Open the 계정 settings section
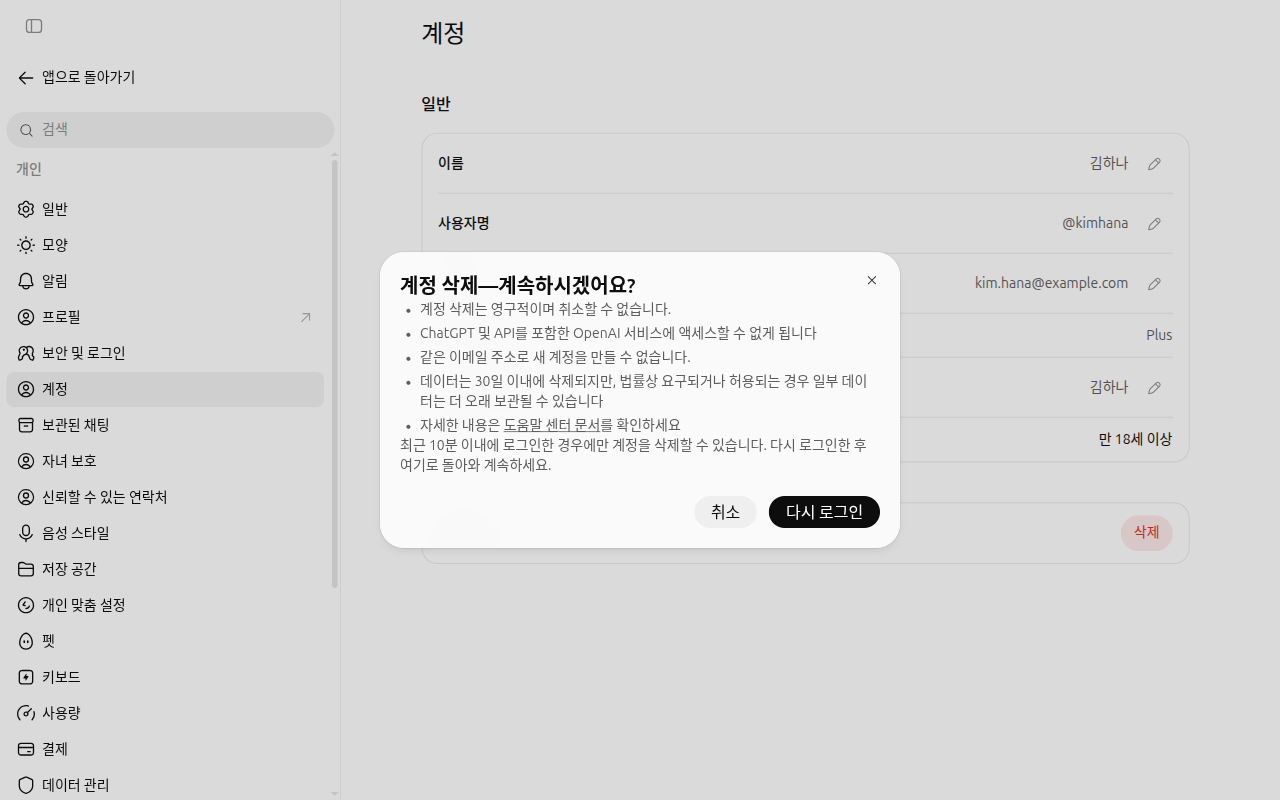 (165, 389)
